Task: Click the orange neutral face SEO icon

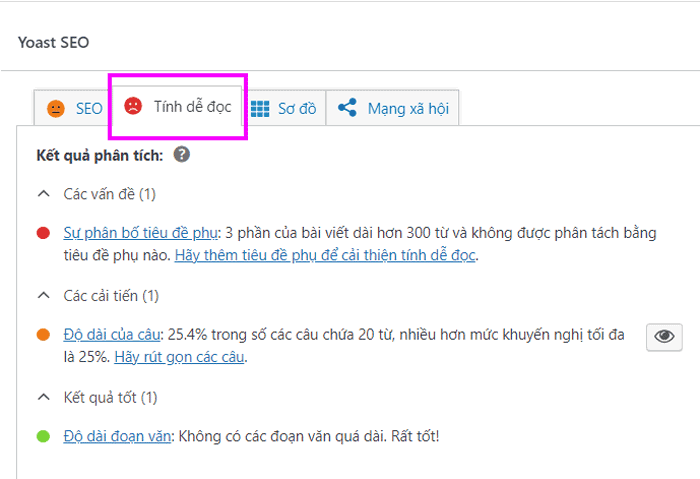Action: point(56,108)
